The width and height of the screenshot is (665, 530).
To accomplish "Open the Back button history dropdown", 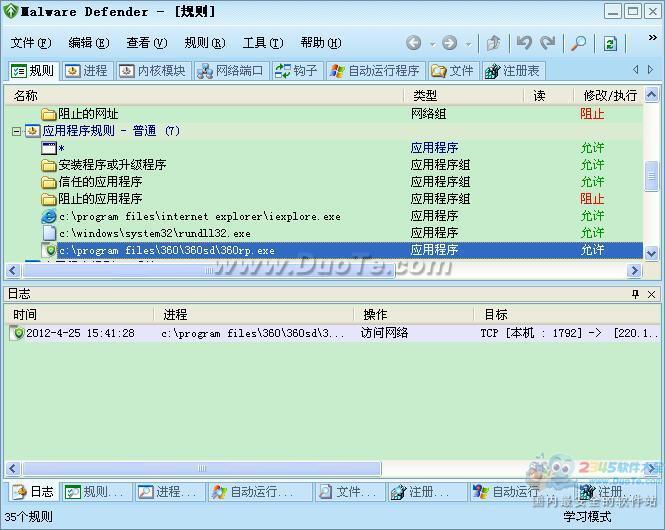I will coord(432,44).
